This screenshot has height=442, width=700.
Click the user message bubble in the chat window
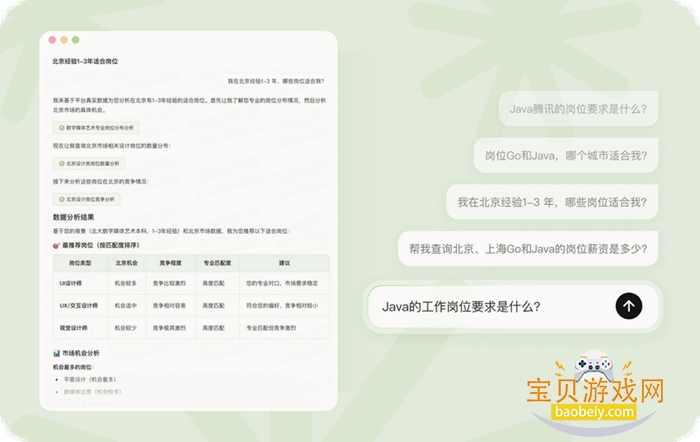[276, 81]
